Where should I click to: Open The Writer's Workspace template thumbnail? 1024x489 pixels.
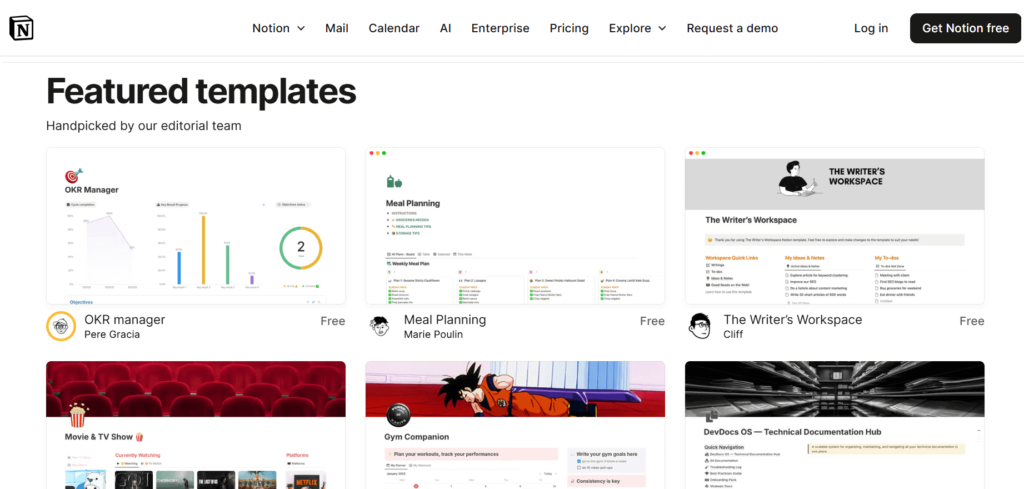835,226
